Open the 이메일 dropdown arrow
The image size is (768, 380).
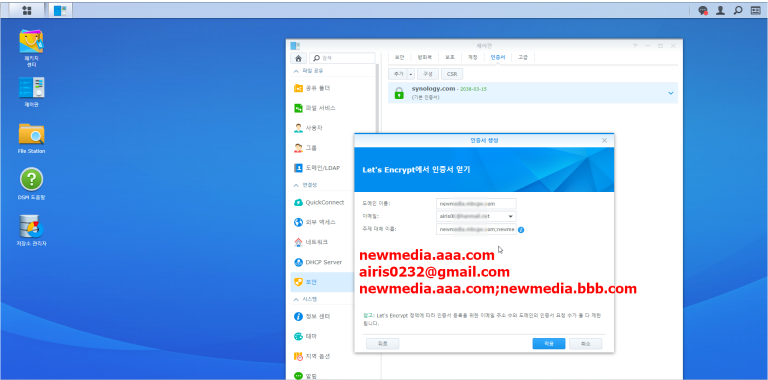(x=510, y=216)
